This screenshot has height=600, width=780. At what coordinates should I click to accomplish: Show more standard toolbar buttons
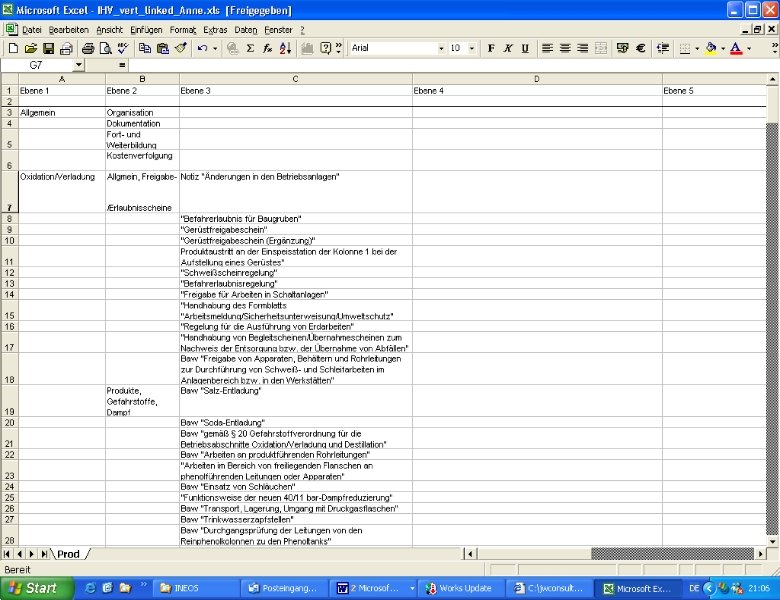coord(339,48)
